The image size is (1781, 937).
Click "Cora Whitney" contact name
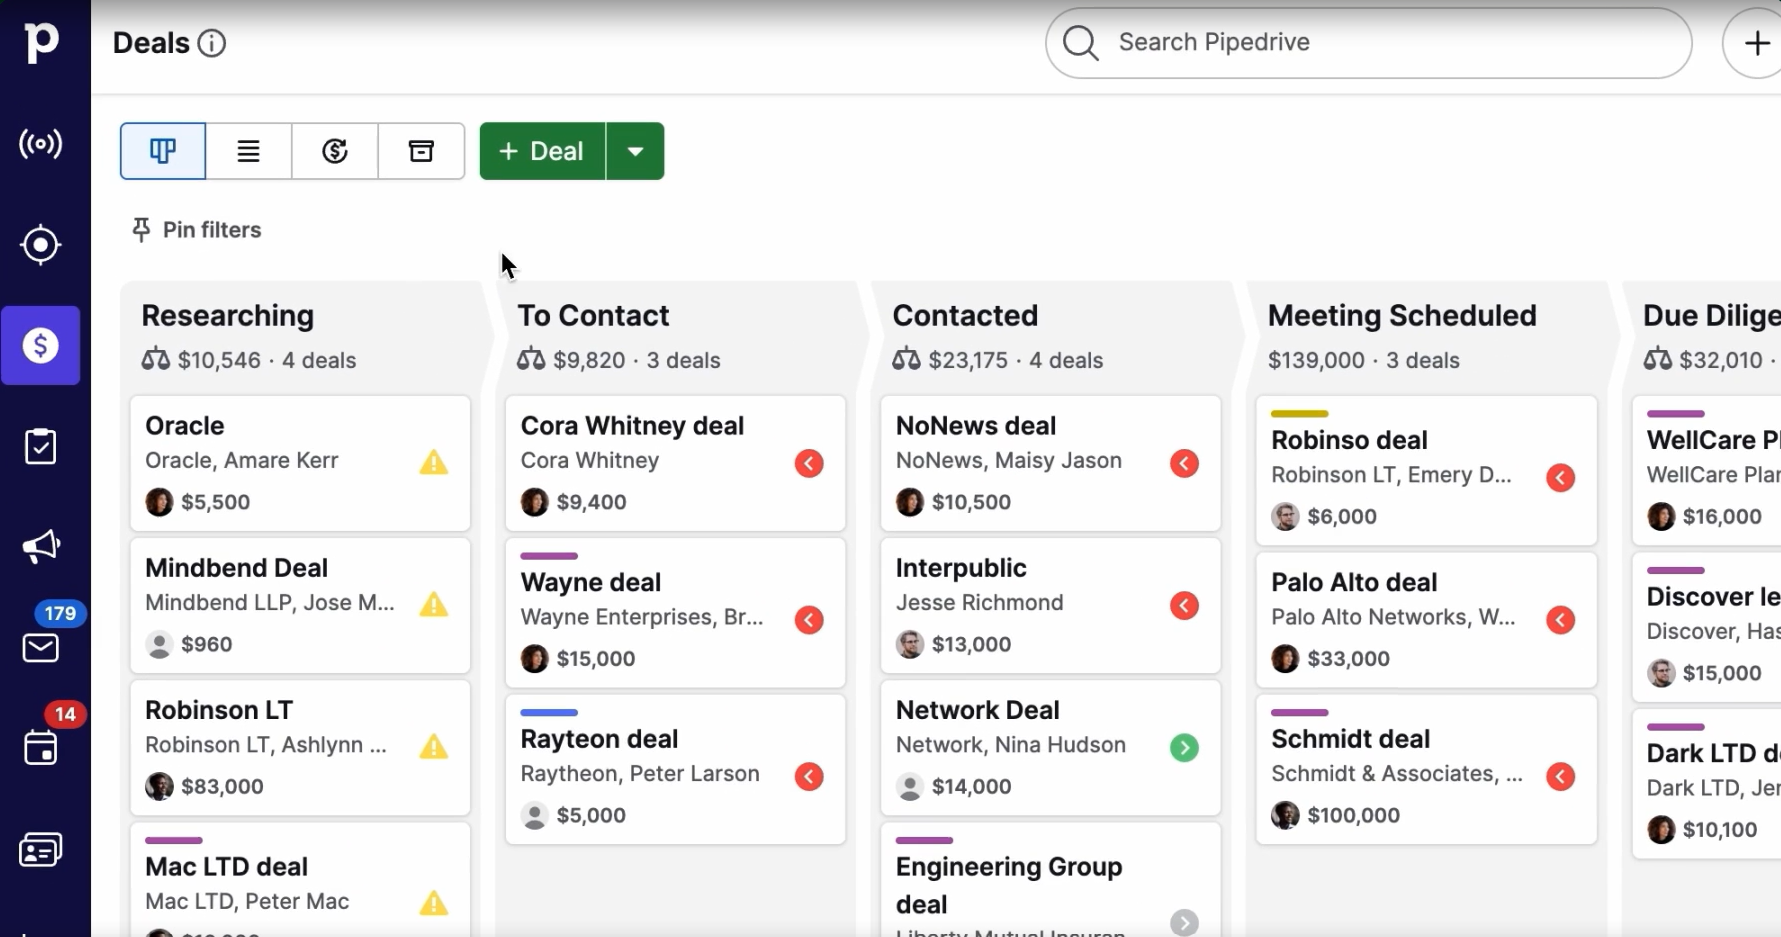590,461
